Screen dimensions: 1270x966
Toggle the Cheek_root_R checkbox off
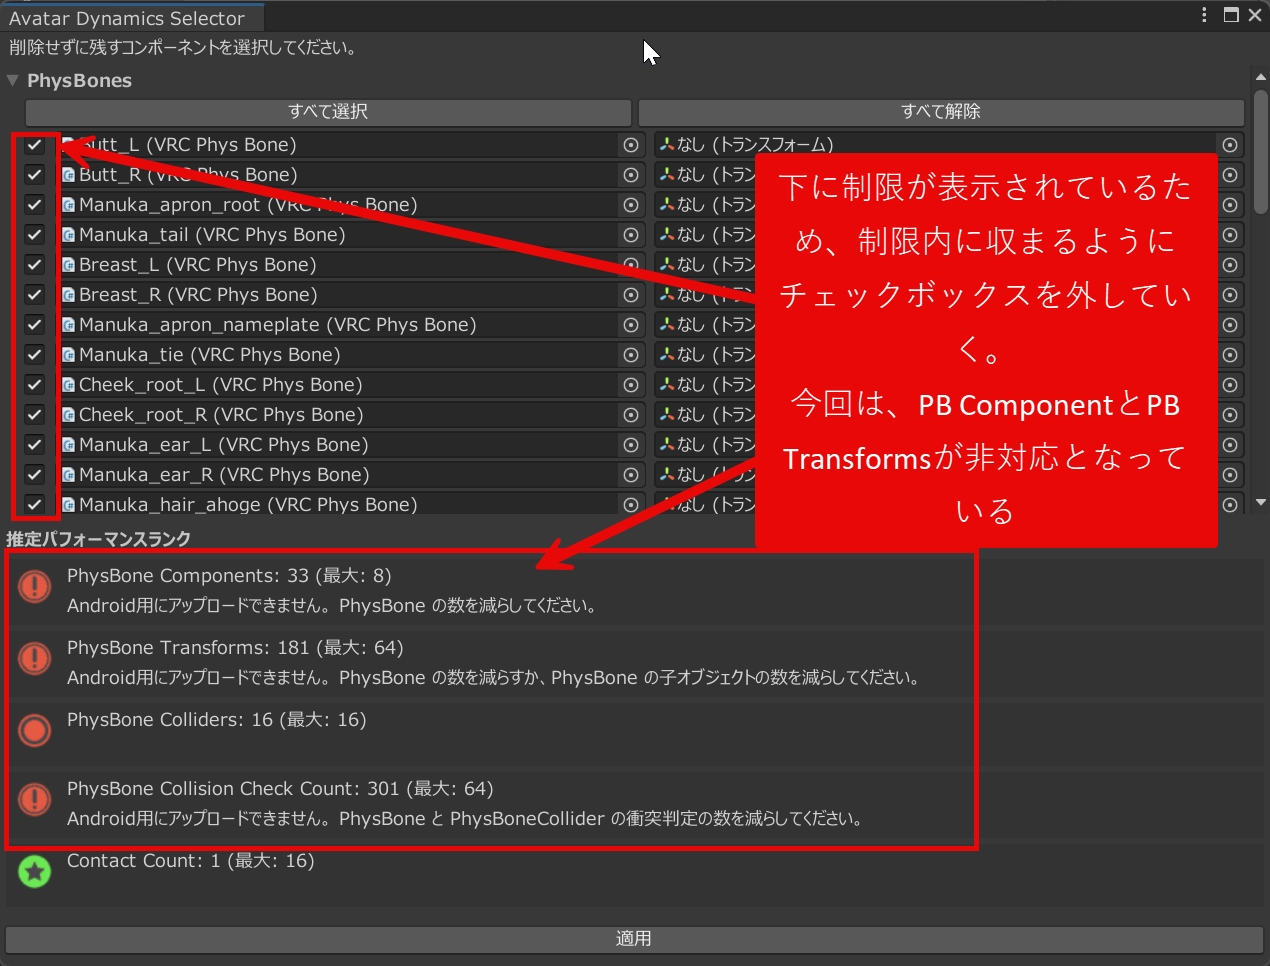tap(35, 415)
